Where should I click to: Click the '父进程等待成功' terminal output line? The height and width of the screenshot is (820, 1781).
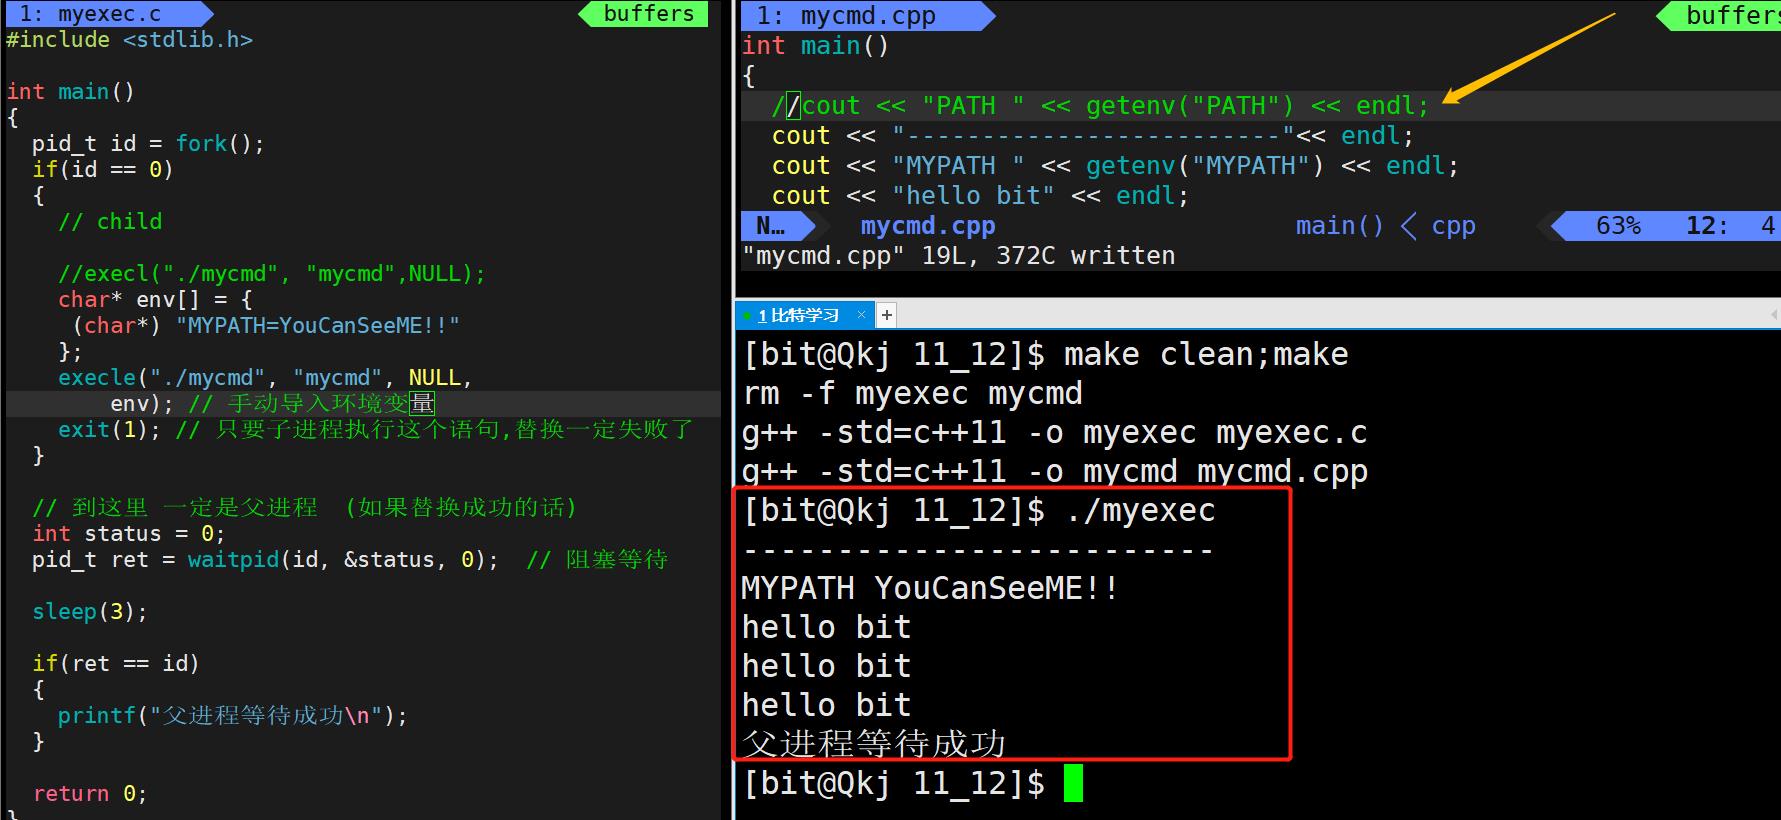pos(874,744)
